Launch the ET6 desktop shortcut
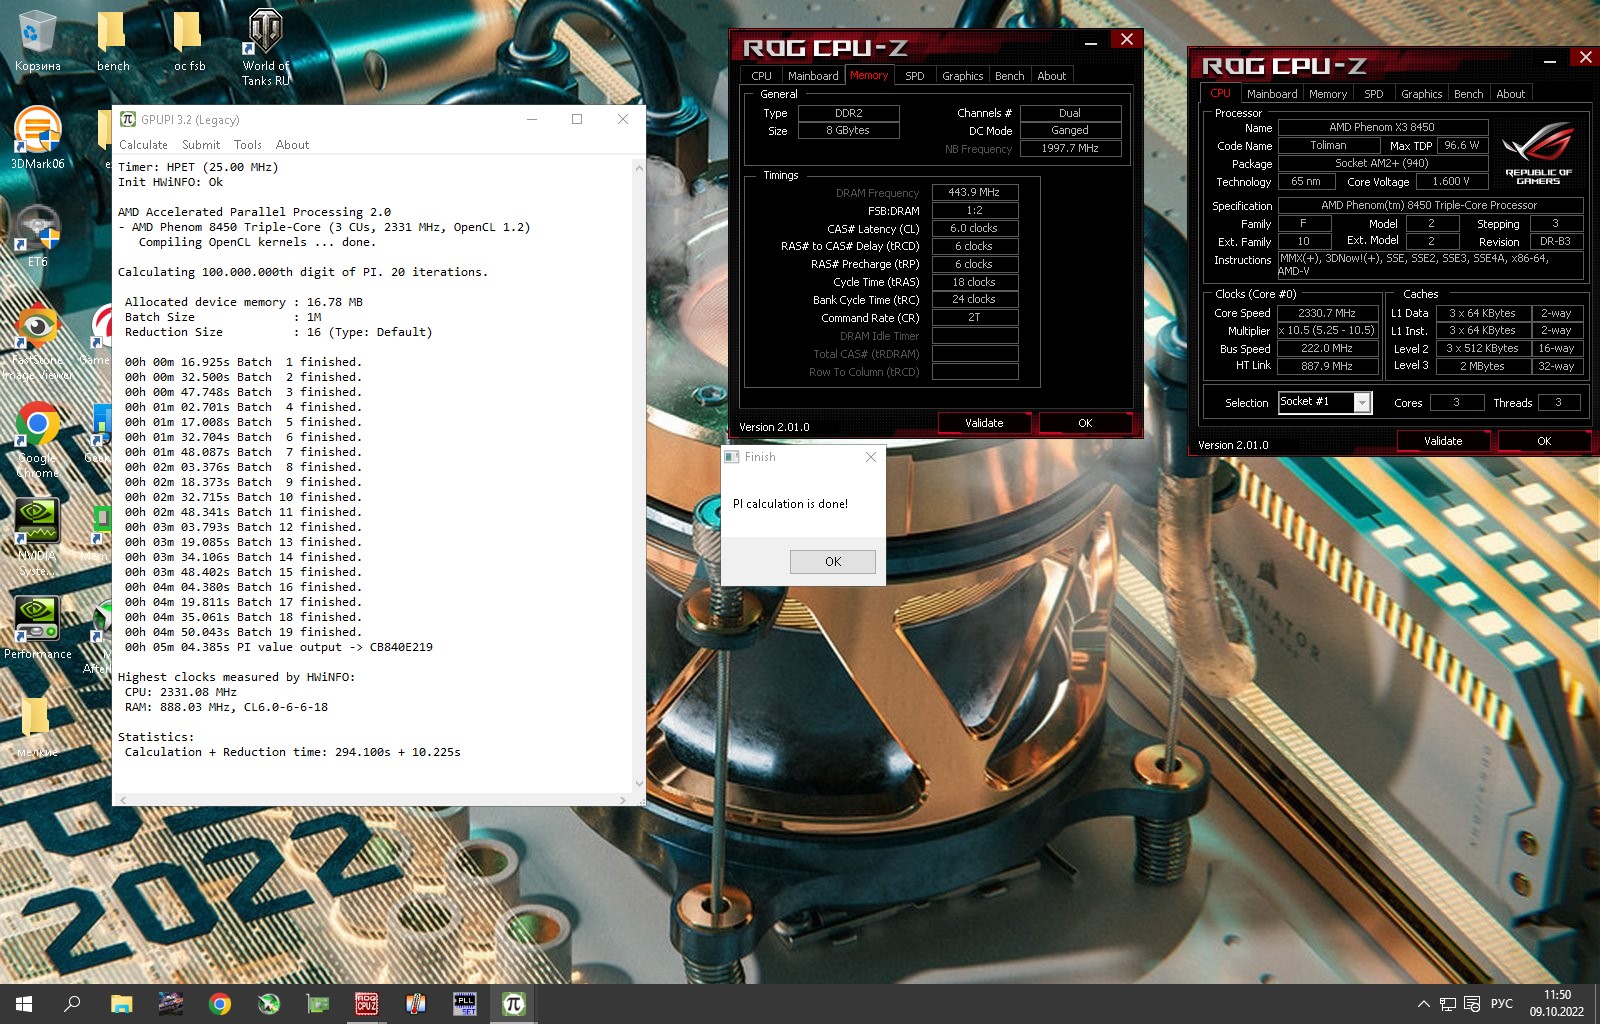 click(x=37, y=235)
